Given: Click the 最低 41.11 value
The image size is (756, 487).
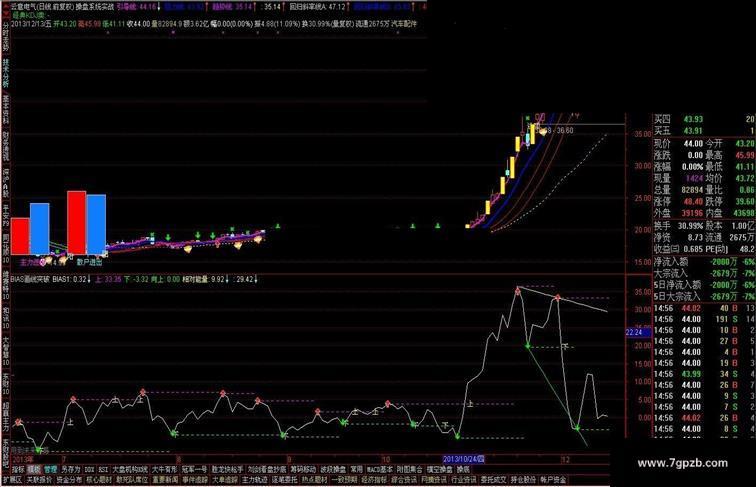Looking at the screenshot, I should click(745, 166).
